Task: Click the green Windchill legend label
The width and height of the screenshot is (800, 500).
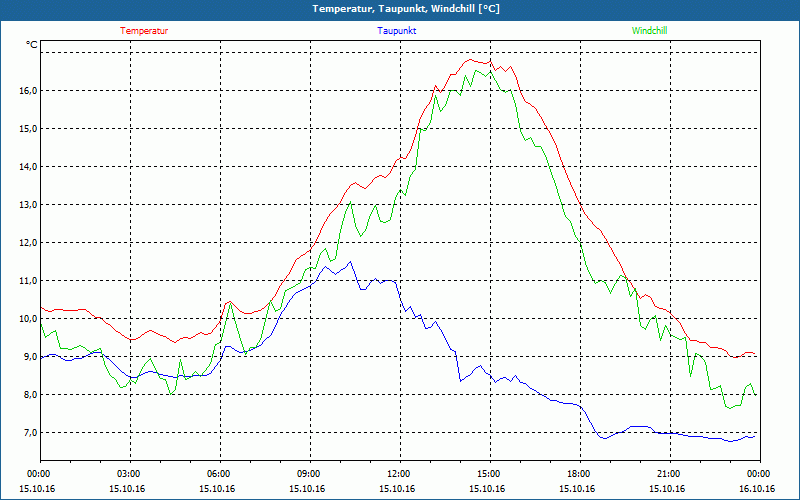Action: tap(649, 31)
